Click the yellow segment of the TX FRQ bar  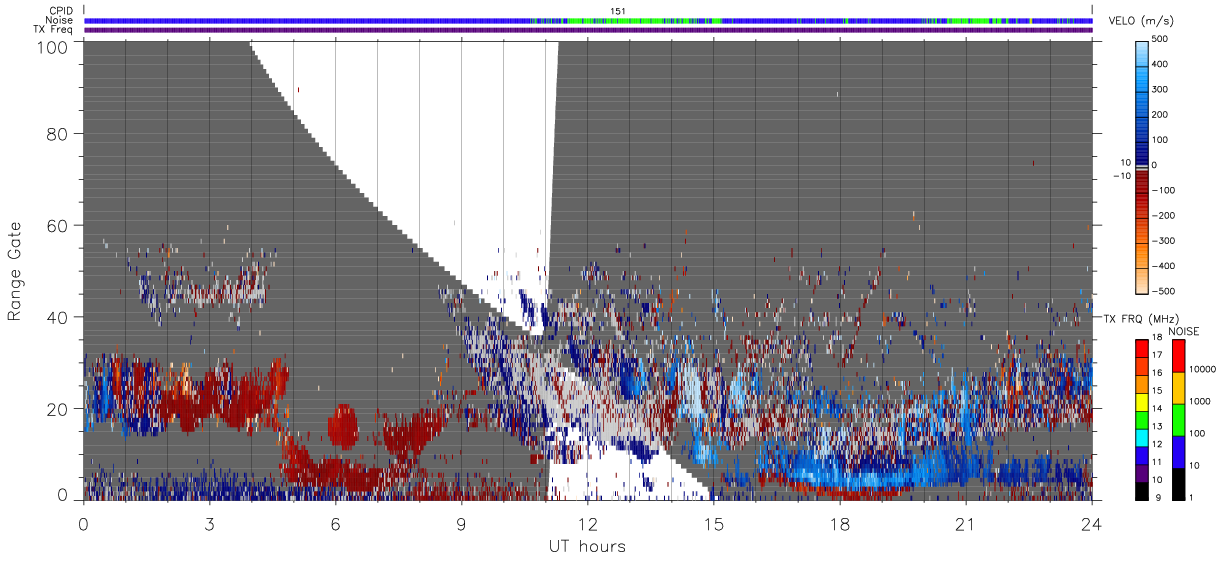[1141, 402]
